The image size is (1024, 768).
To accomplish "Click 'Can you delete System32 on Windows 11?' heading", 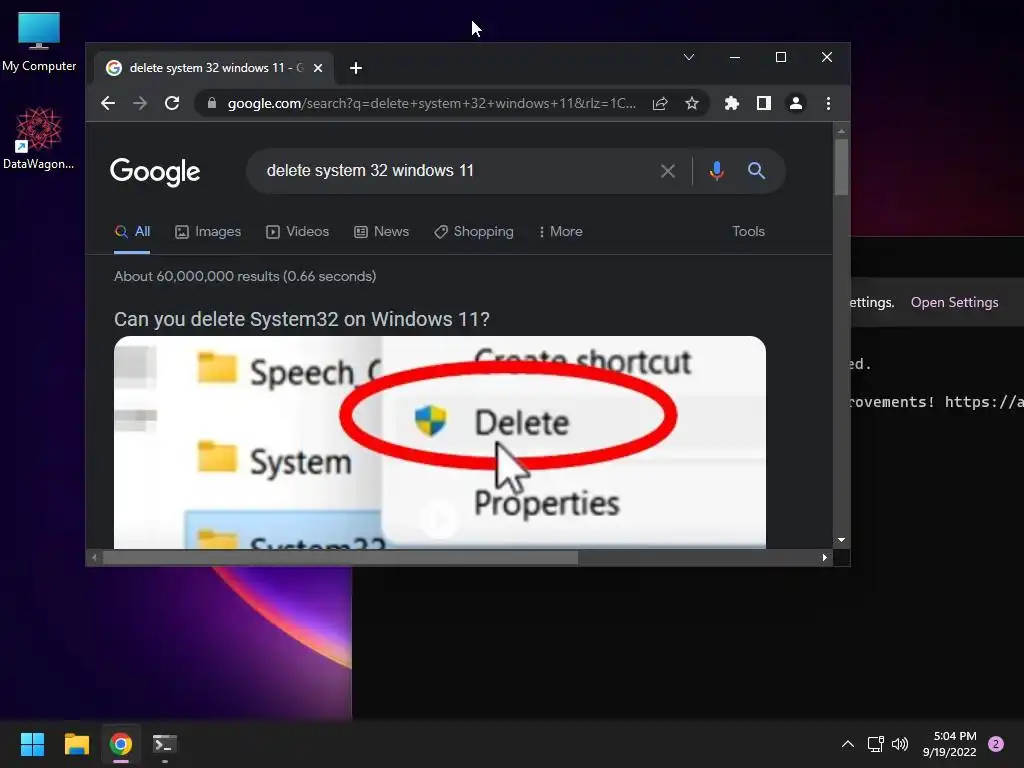I will (302, 319).
